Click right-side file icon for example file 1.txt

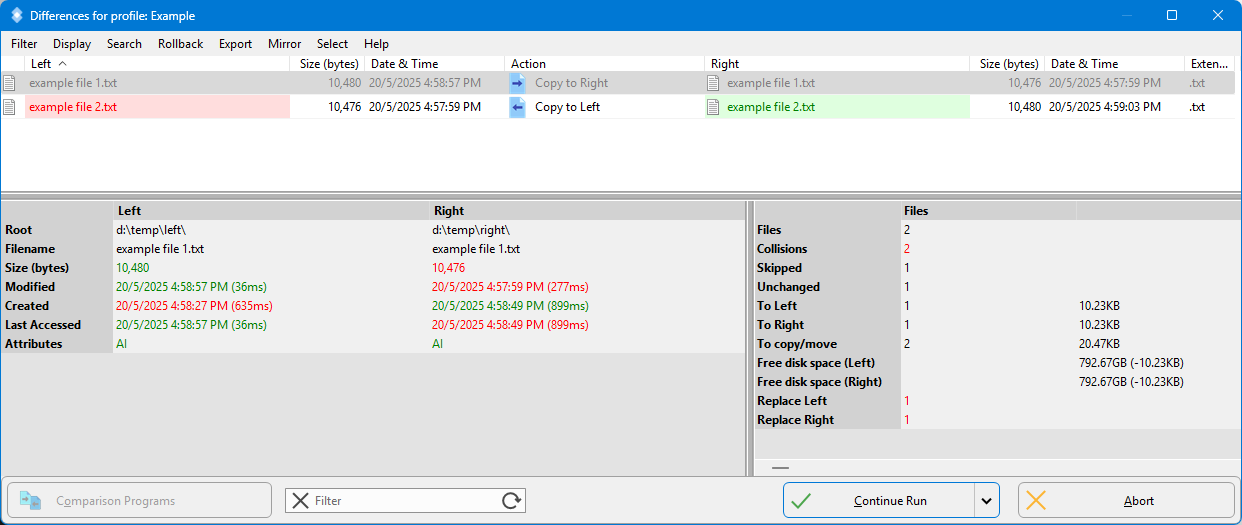pos(713,83)
